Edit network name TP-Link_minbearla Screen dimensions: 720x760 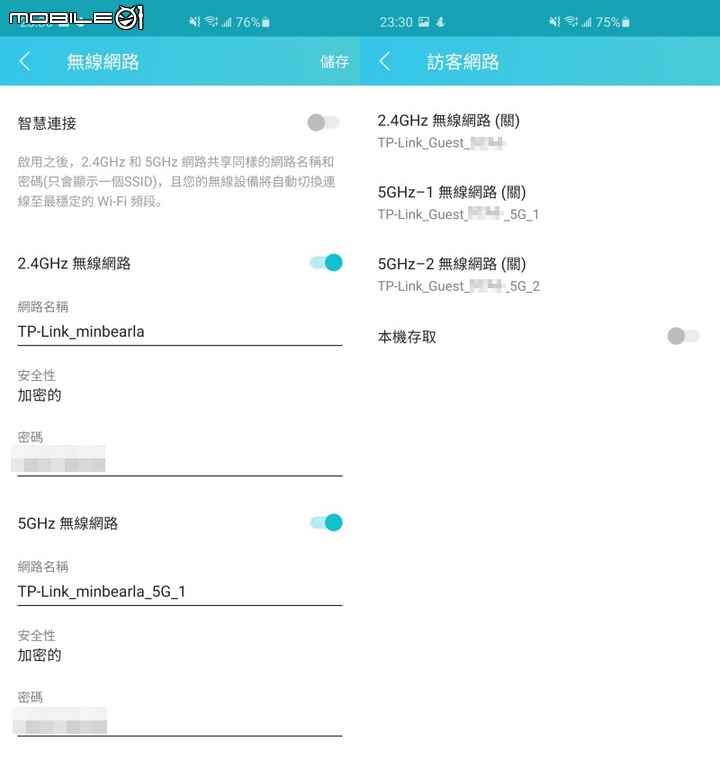pyautogui.click(x=180, y=332)
